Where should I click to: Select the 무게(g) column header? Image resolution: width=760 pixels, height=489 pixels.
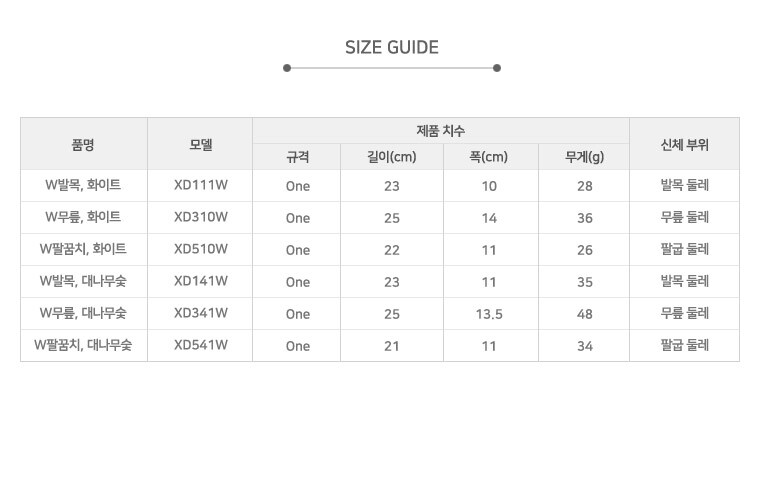click(584, 157)
